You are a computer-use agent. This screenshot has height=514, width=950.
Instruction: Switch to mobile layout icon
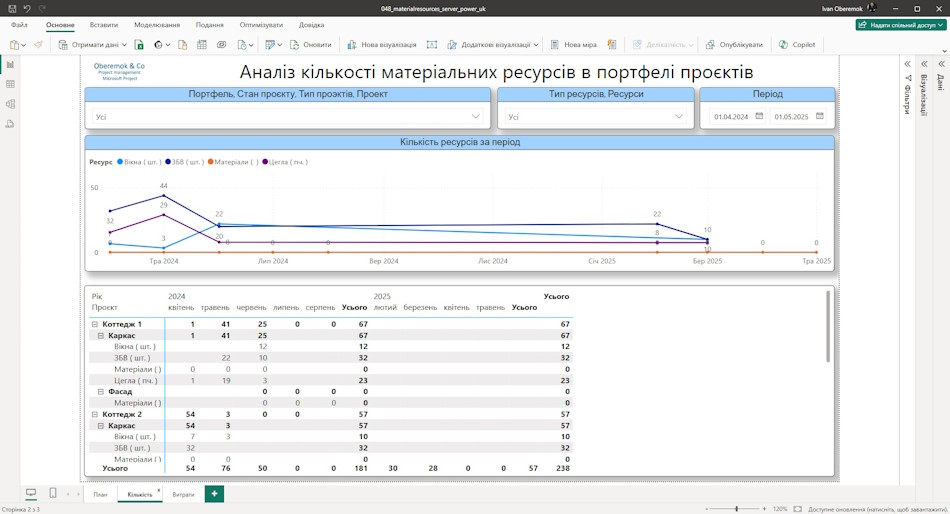(53, 493)
